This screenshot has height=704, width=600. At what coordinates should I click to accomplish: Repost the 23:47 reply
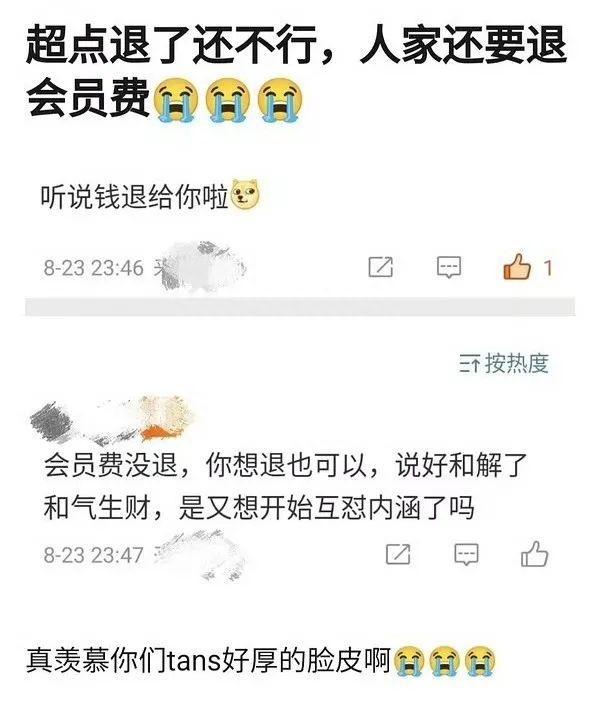click(x=398, y=554)
